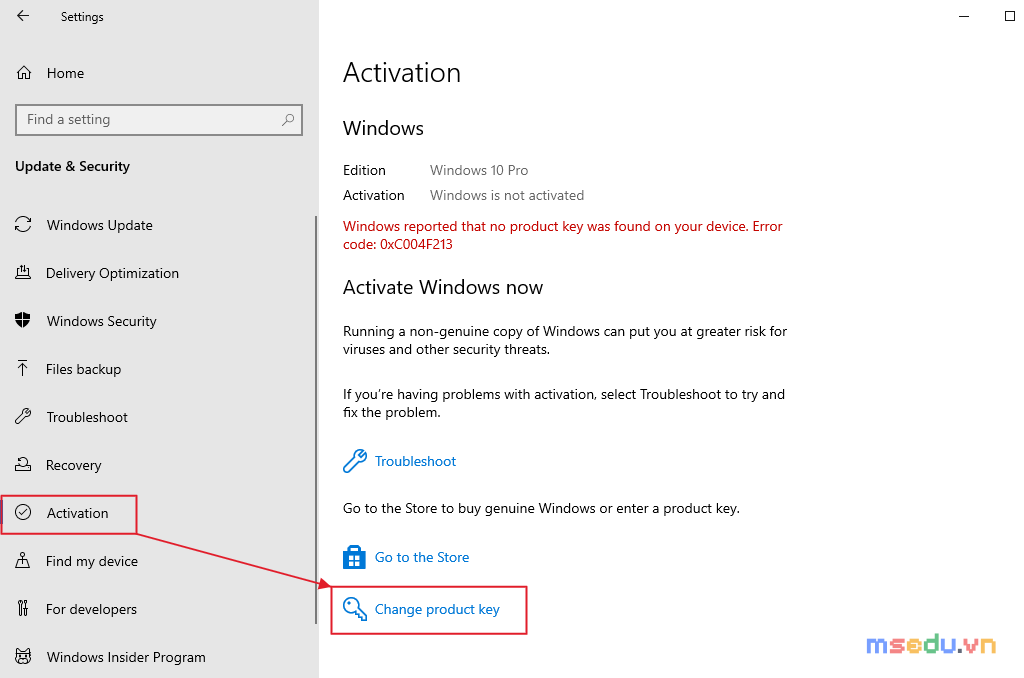Click the Recovery icon in sidebar

click(23, 464)
